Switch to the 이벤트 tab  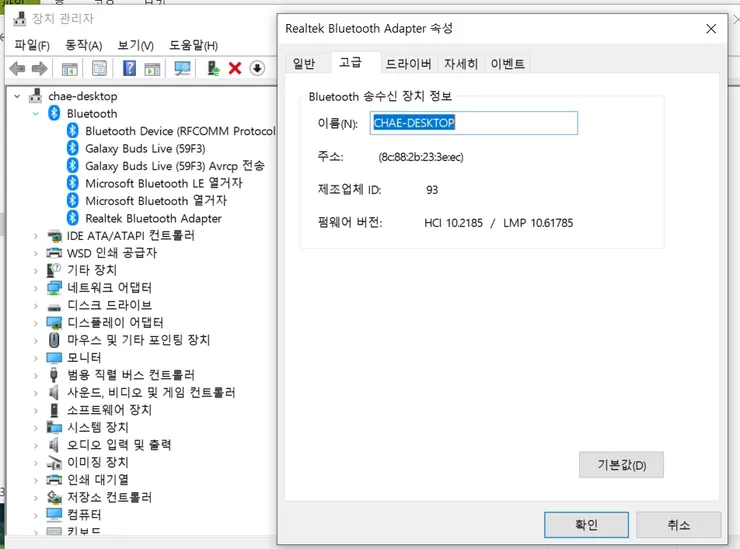pos(507,63)
